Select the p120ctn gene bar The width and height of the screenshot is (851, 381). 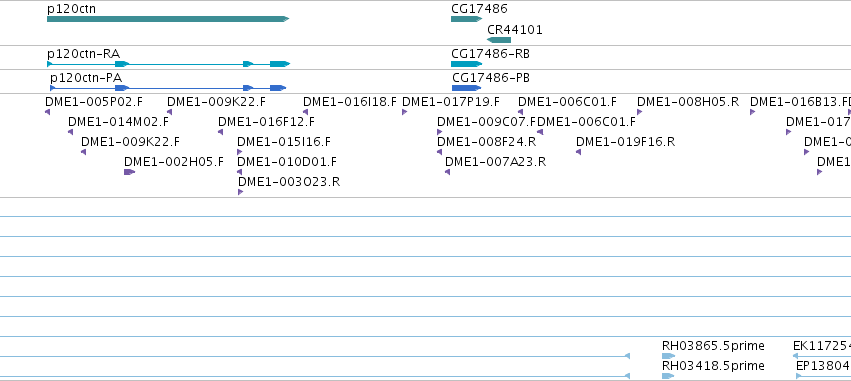click(x=168, y=19)
